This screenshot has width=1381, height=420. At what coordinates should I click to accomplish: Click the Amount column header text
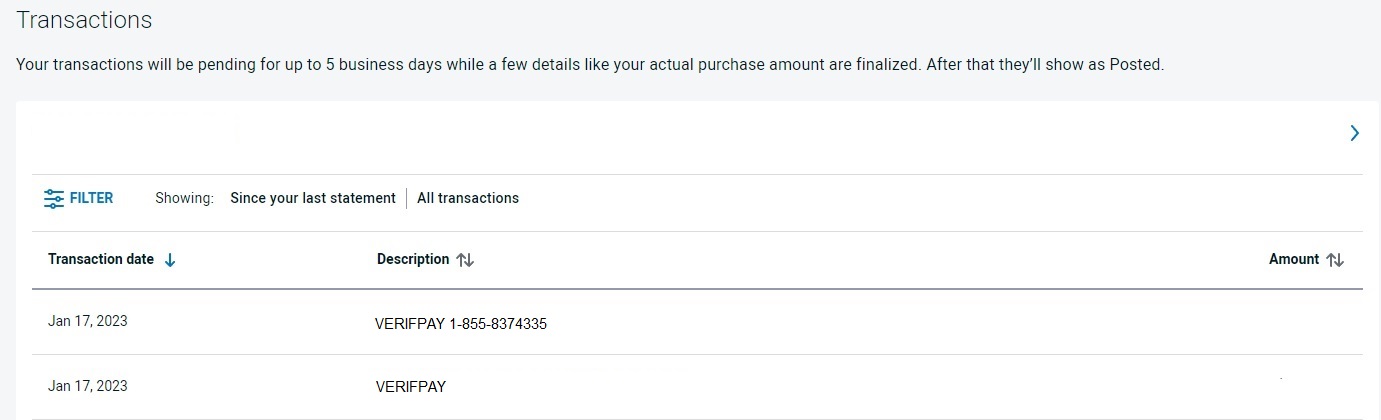coord(1294,259)
